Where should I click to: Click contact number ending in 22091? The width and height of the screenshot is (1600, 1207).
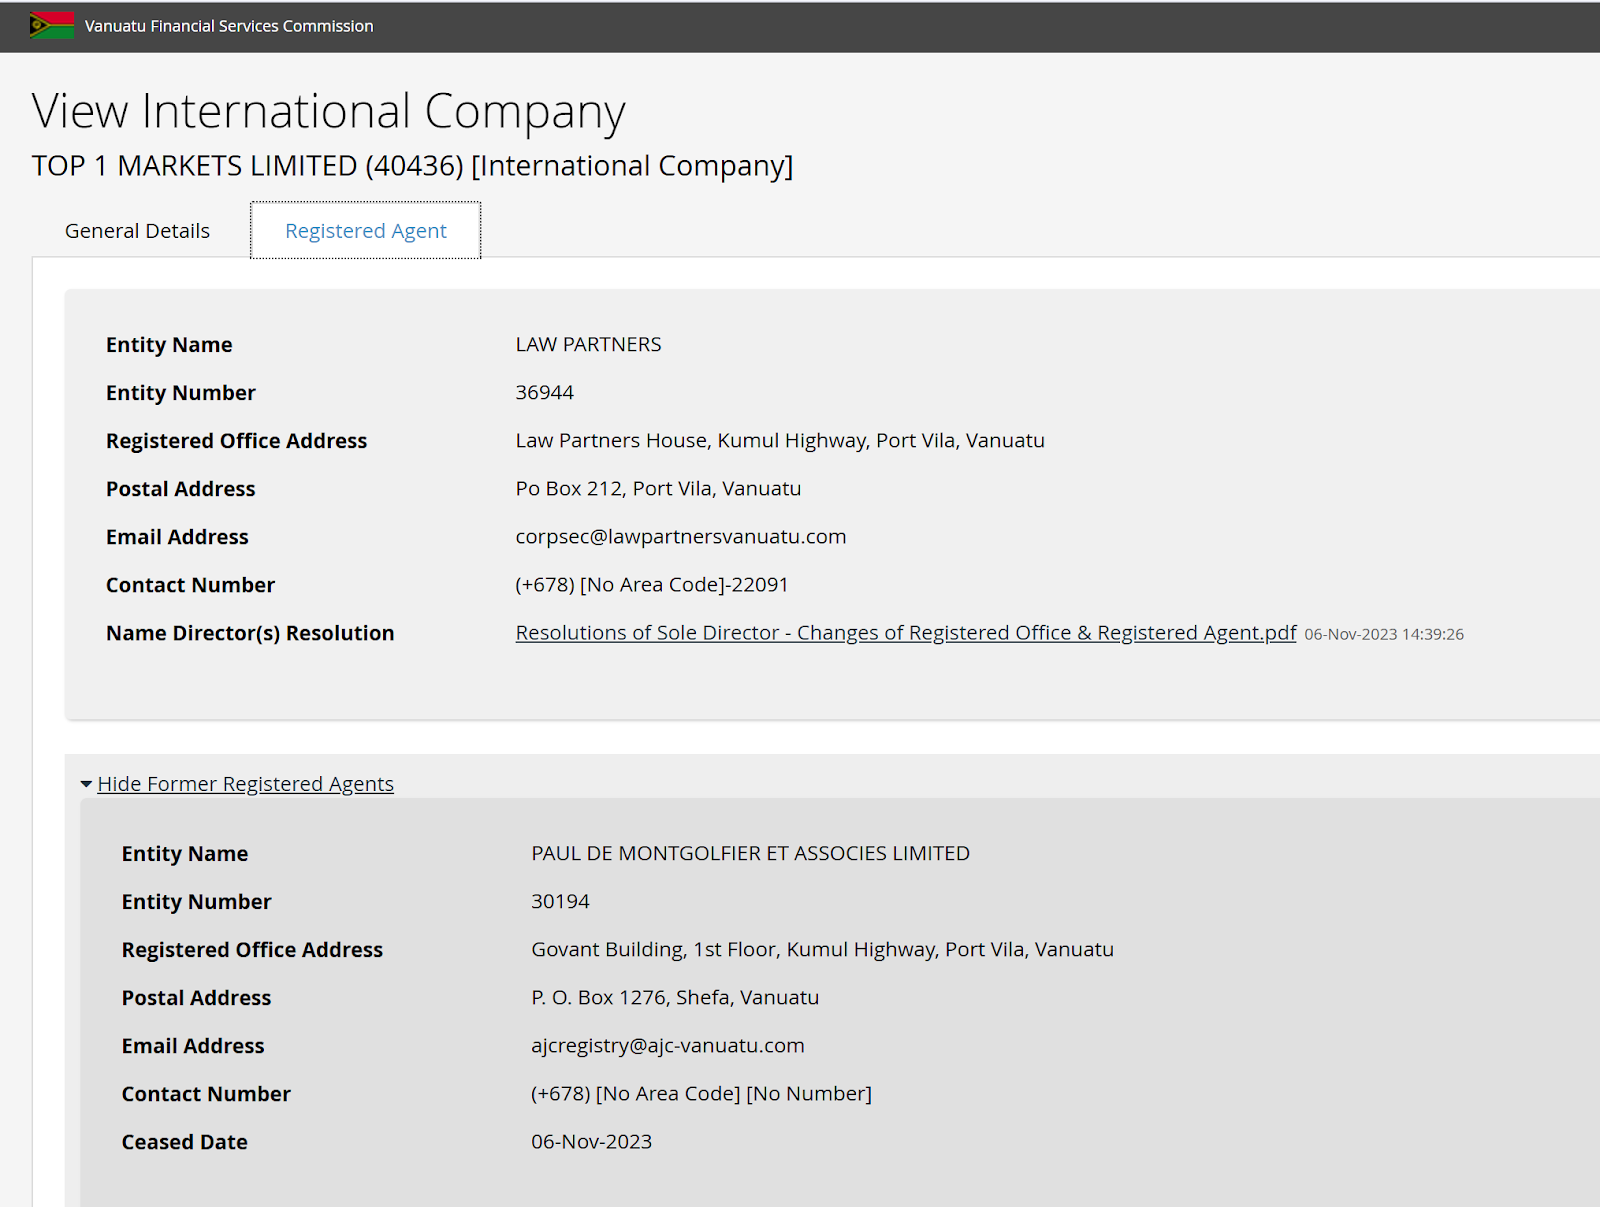(x=652, y=585)
